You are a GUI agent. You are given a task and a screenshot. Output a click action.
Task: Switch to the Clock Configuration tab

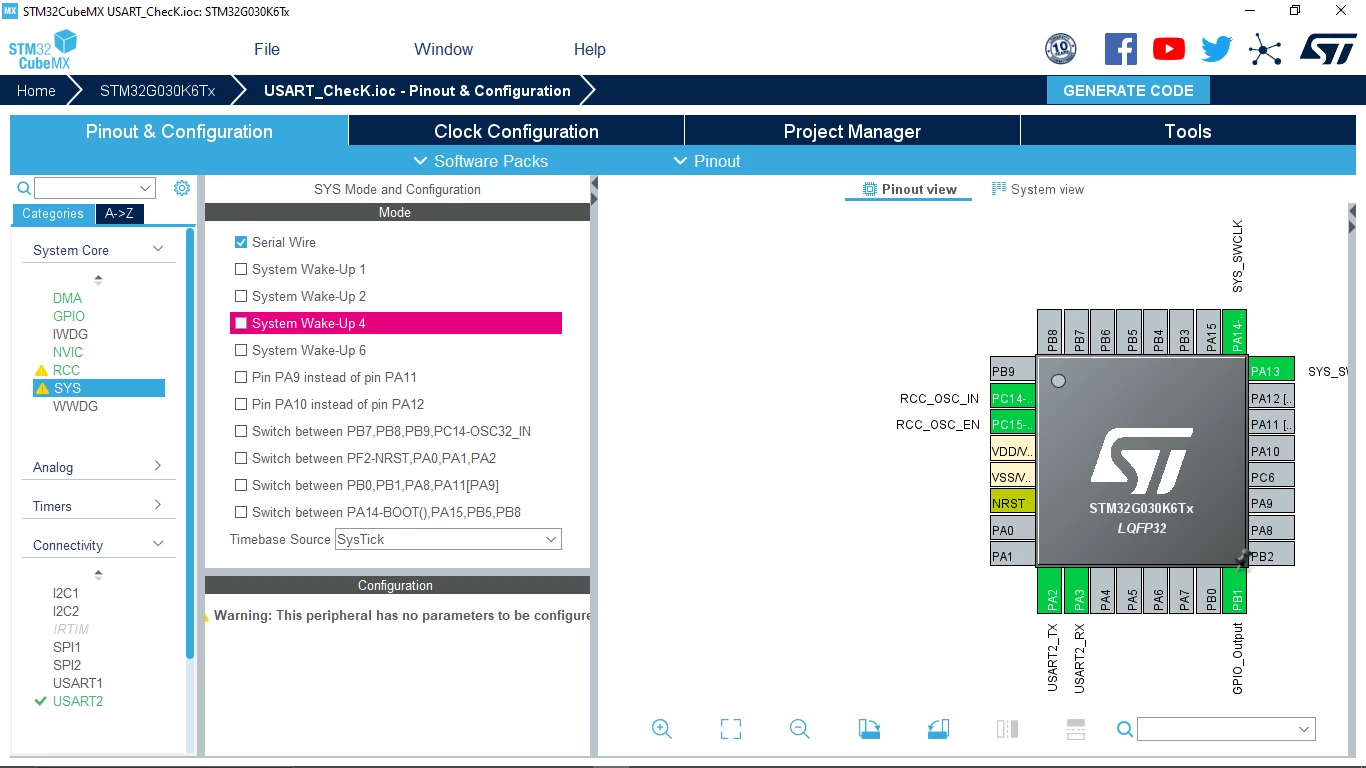[516, 131]
